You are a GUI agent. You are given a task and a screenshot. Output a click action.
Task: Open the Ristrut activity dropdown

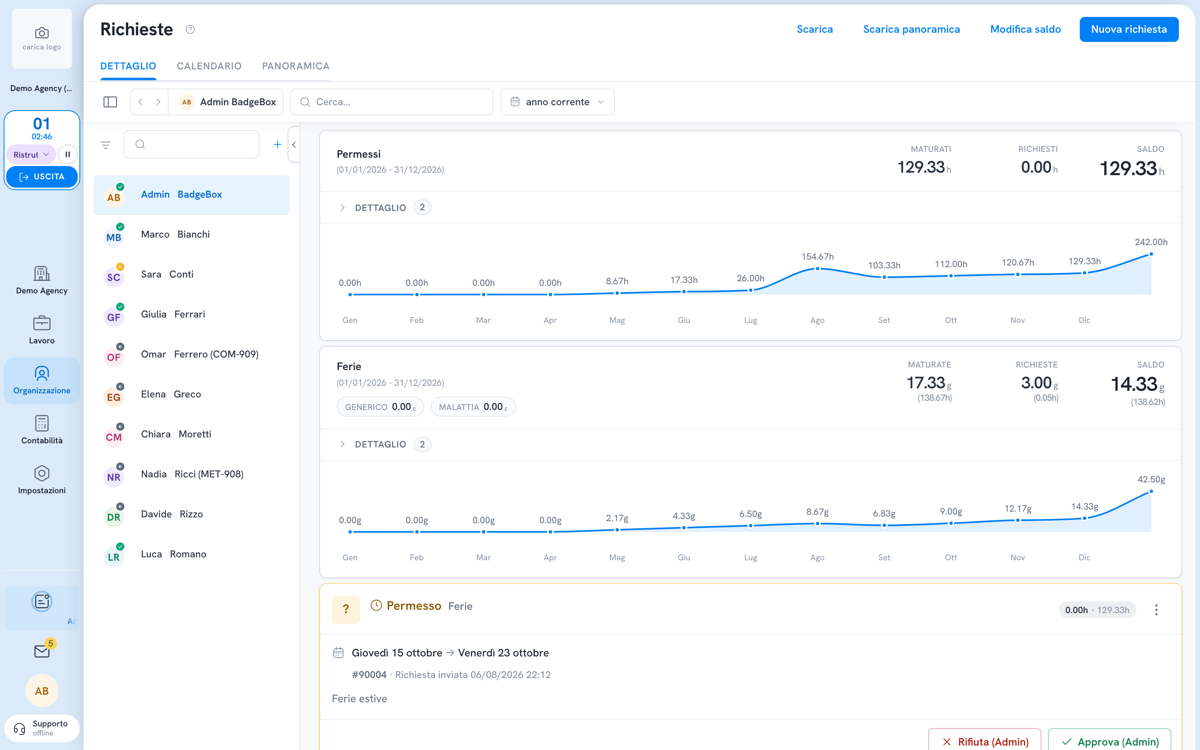pos(32,155)
